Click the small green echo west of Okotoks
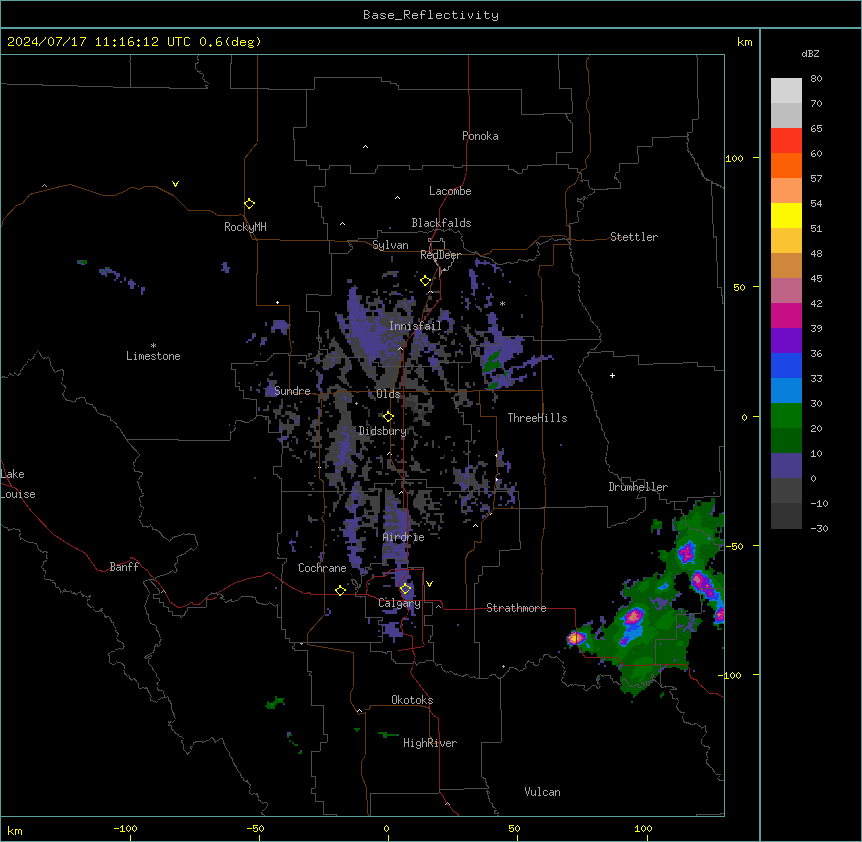The width and height of the screenshot is (862, 842). [x=275, y=702]
